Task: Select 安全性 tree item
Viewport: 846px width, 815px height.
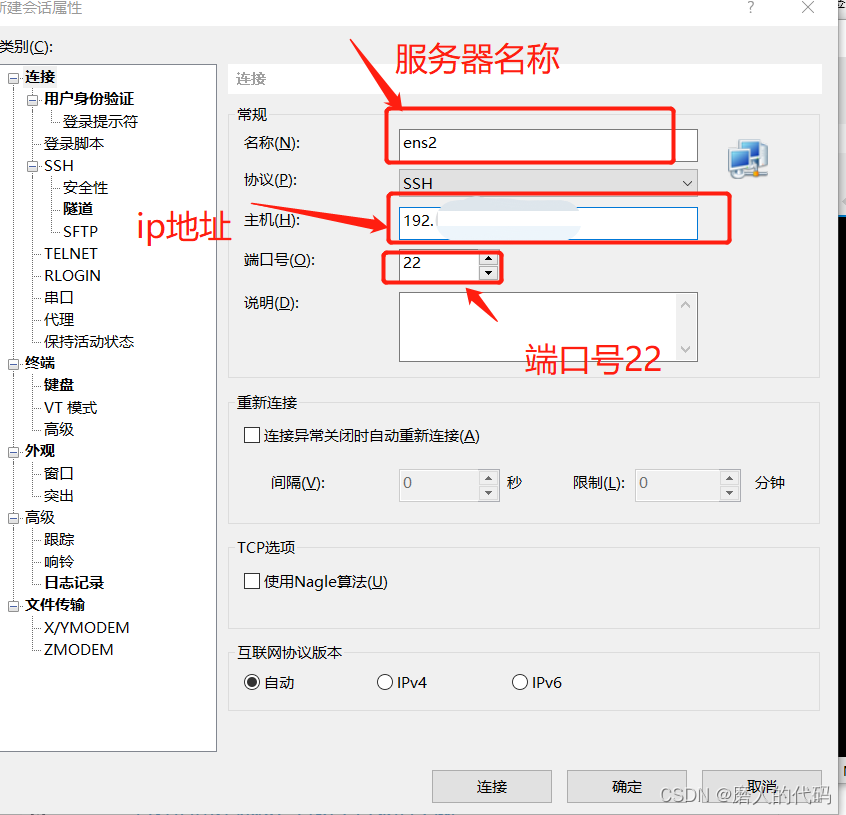Action: pyautogui.click(x=85, y=188)
